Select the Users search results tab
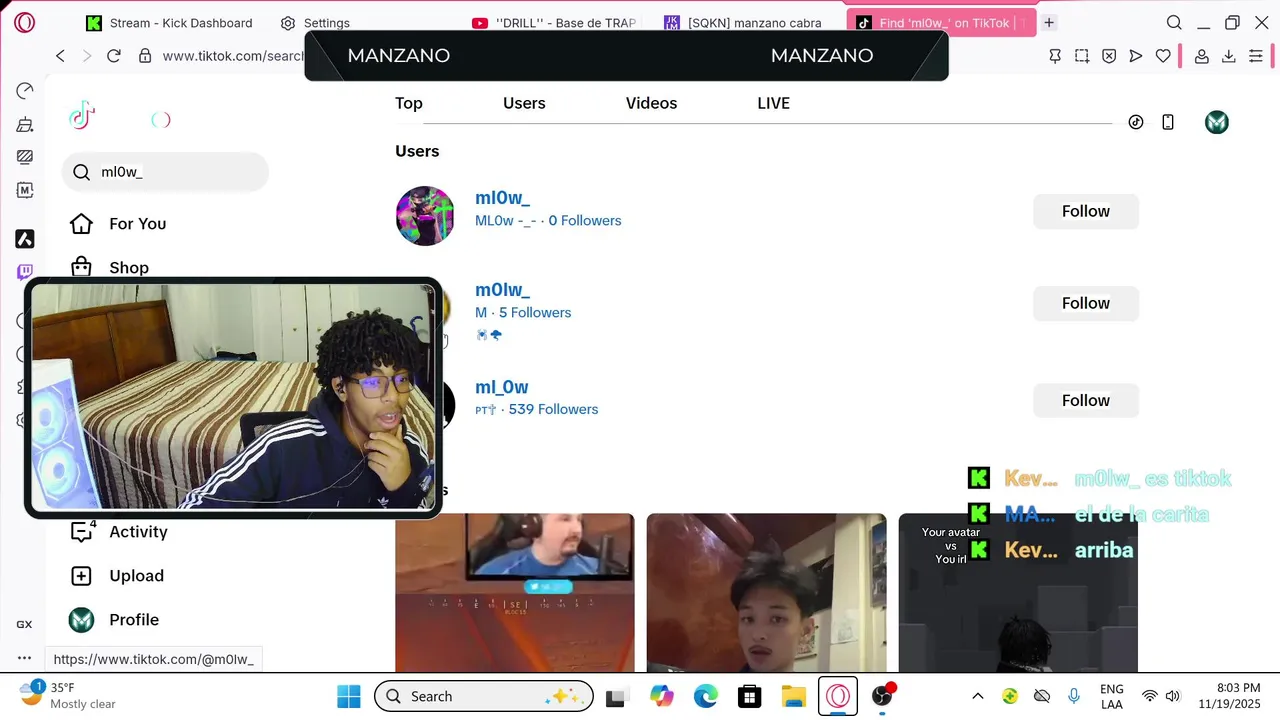 (x=524, y=103)
